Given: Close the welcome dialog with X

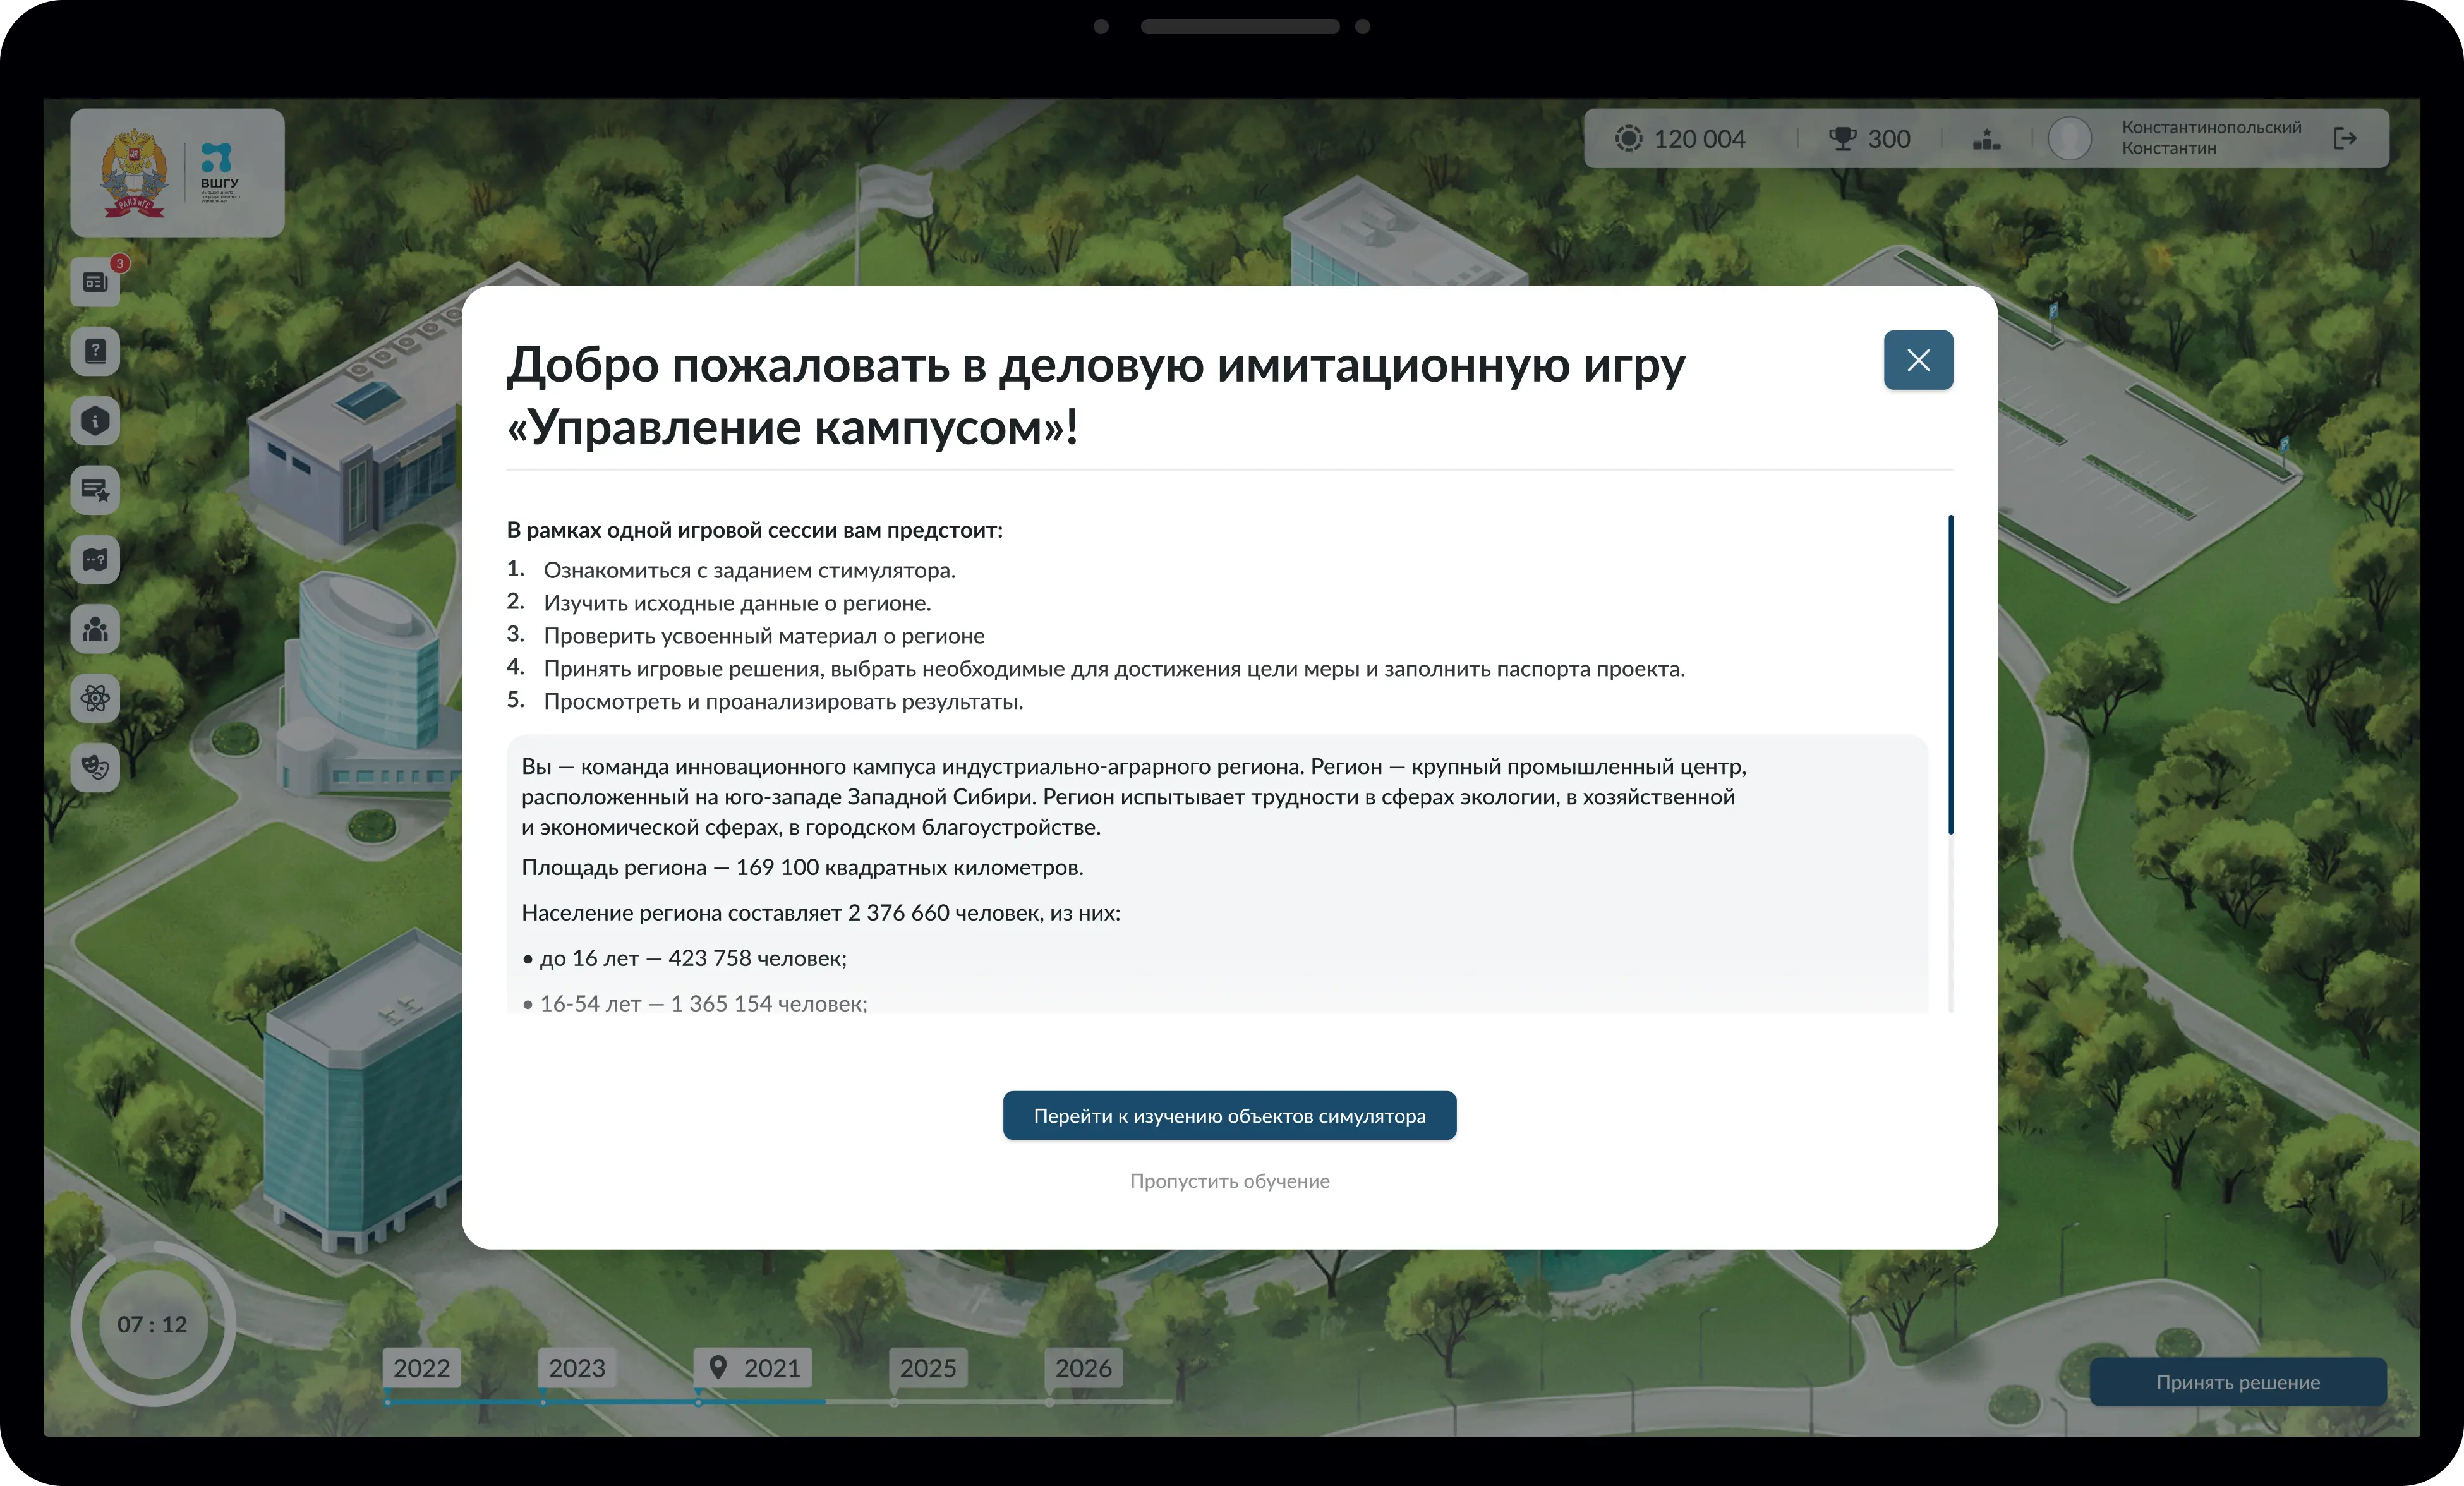Looking at the screenshot, I should point(1917,360).
